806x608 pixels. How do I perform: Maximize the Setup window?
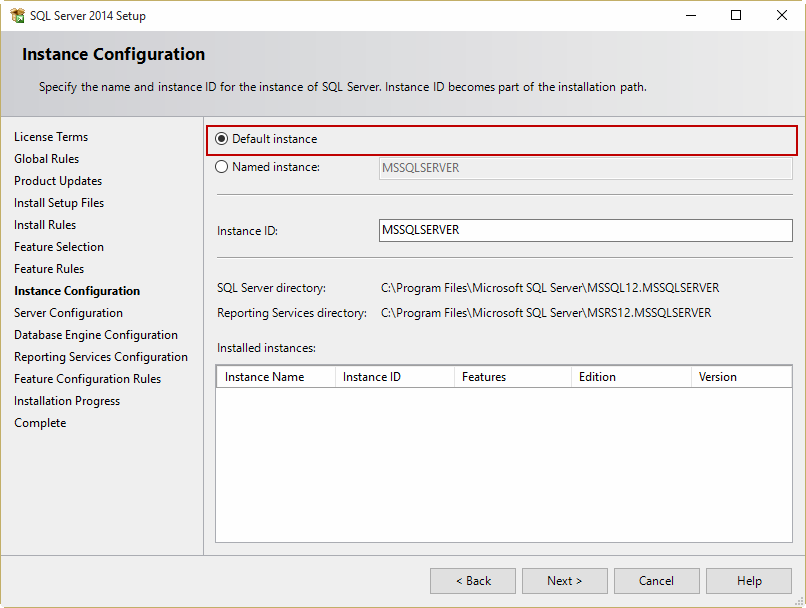(736, 16)
